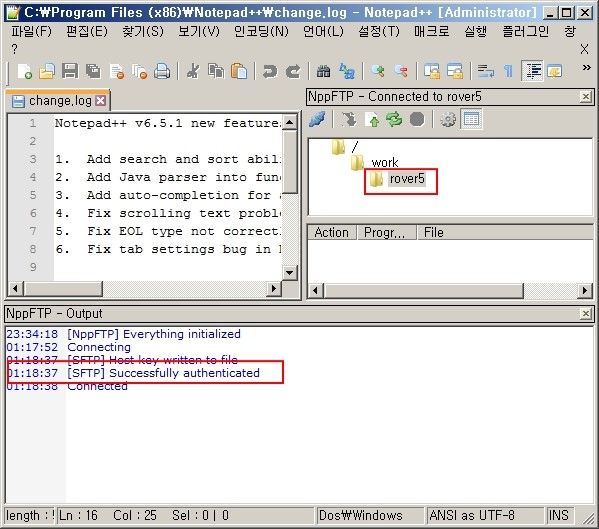Click the Action column header

point(332,233)
